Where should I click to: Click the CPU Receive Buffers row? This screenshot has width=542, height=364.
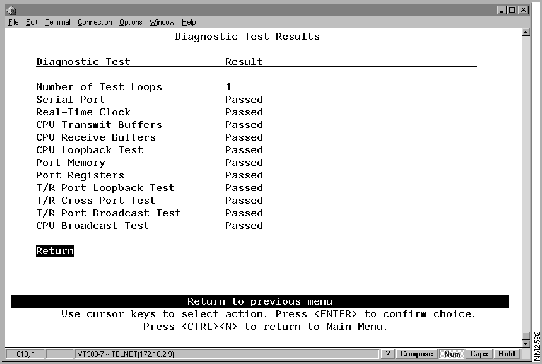(150, 138)
